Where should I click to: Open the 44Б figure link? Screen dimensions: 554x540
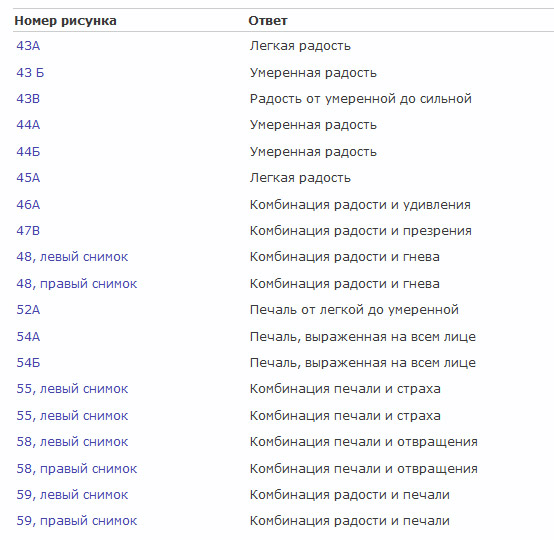tap(28, 152)
